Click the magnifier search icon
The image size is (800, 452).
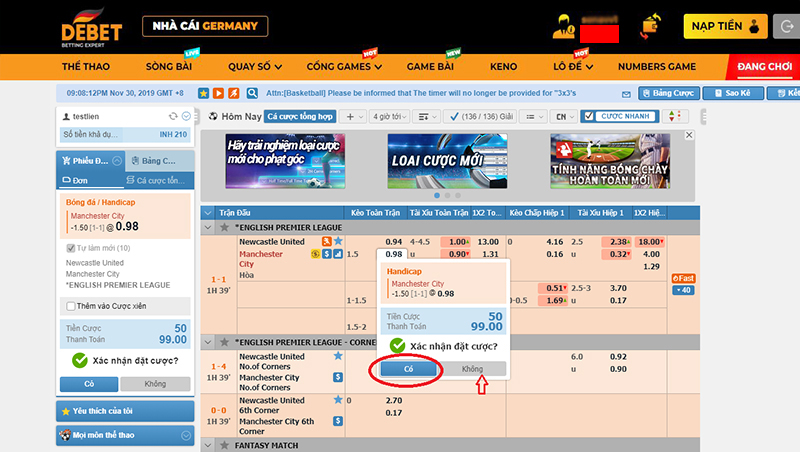pyautogui.click(x=252, y=93)
